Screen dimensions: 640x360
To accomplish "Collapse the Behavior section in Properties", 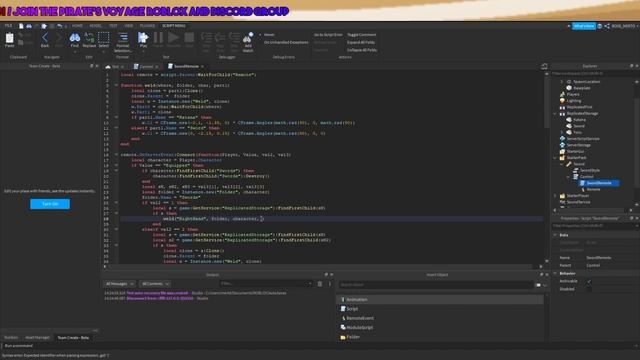I will pos(555,273).
